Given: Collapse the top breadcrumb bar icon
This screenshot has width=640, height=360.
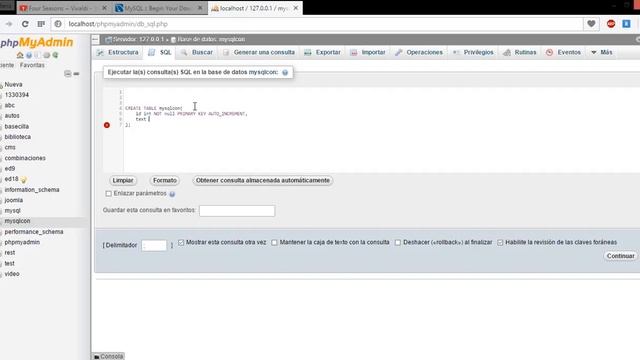Looking at the screenshot, I should (x=96, y=40).
